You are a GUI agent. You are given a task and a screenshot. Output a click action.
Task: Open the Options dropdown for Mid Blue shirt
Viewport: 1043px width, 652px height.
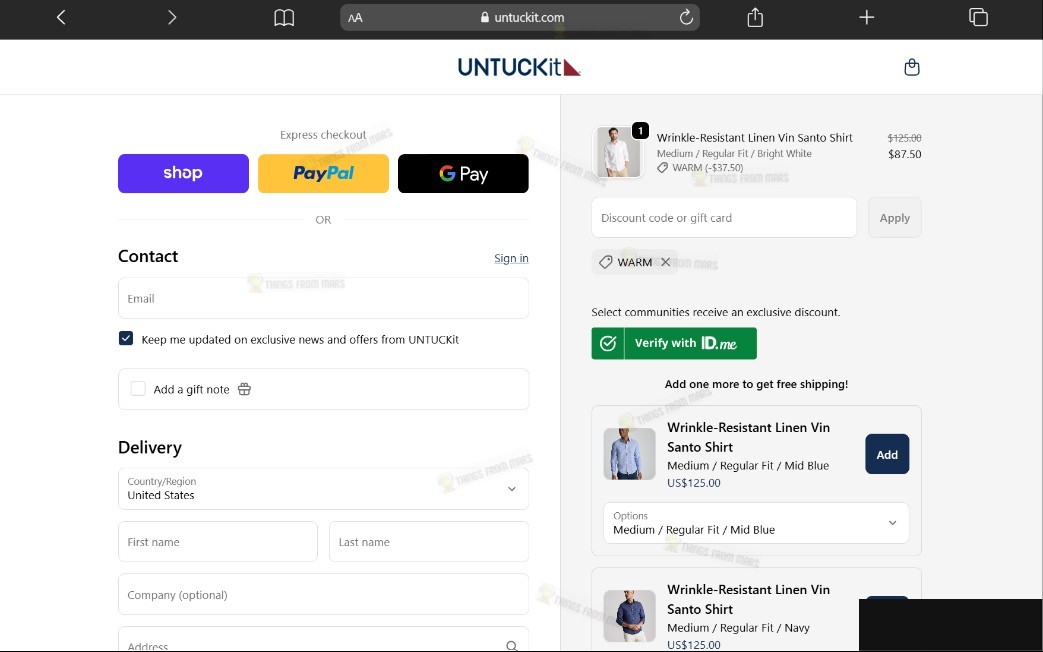click(x=756, y=523)
